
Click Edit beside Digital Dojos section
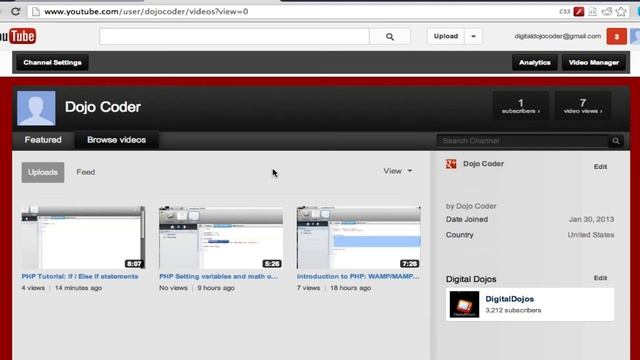(600, 278)
